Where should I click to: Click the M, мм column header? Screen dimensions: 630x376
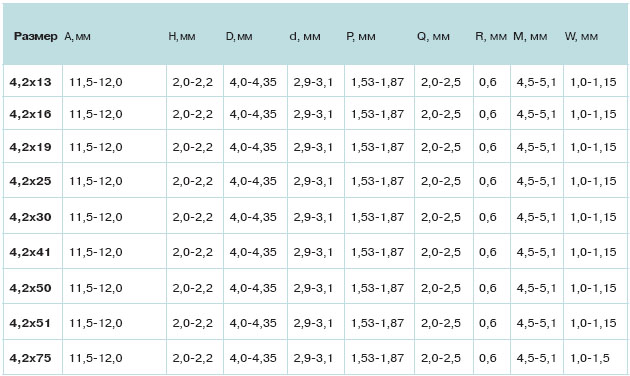[x=530, y=37]
